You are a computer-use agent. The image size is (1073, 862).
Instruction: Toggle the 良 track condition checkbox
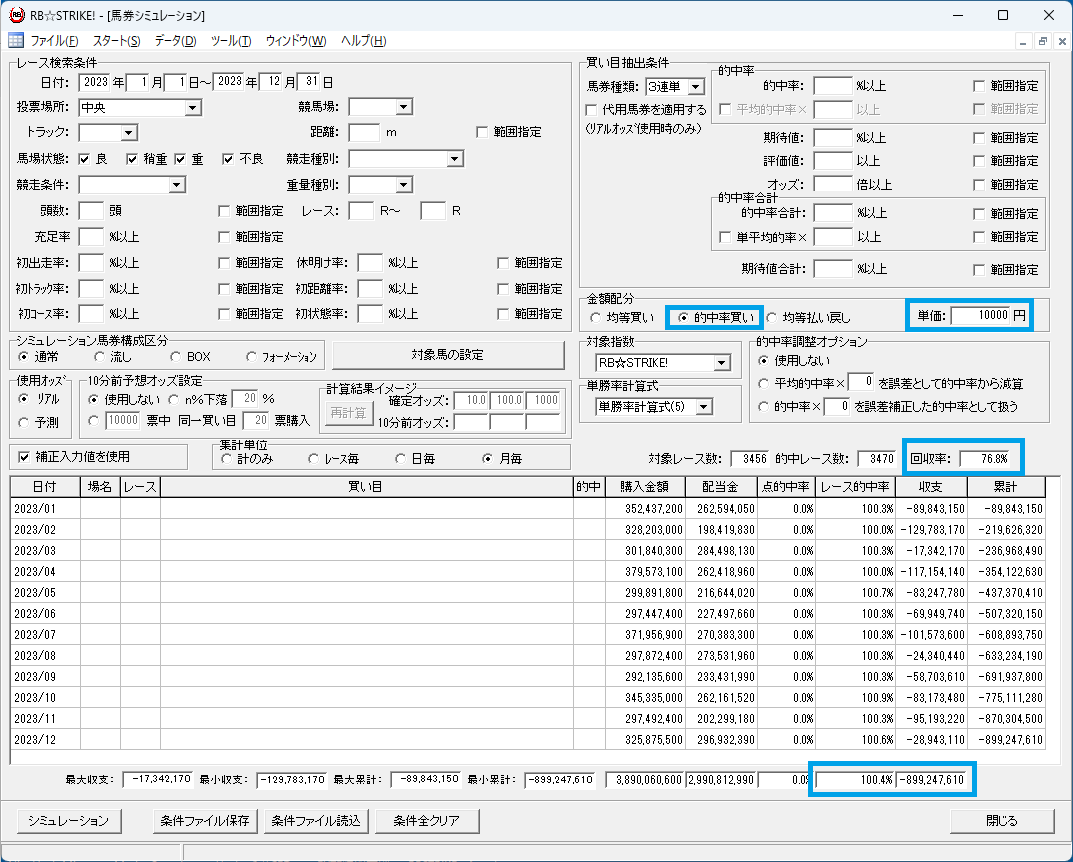pyautogui.click(x=84, y=159)
